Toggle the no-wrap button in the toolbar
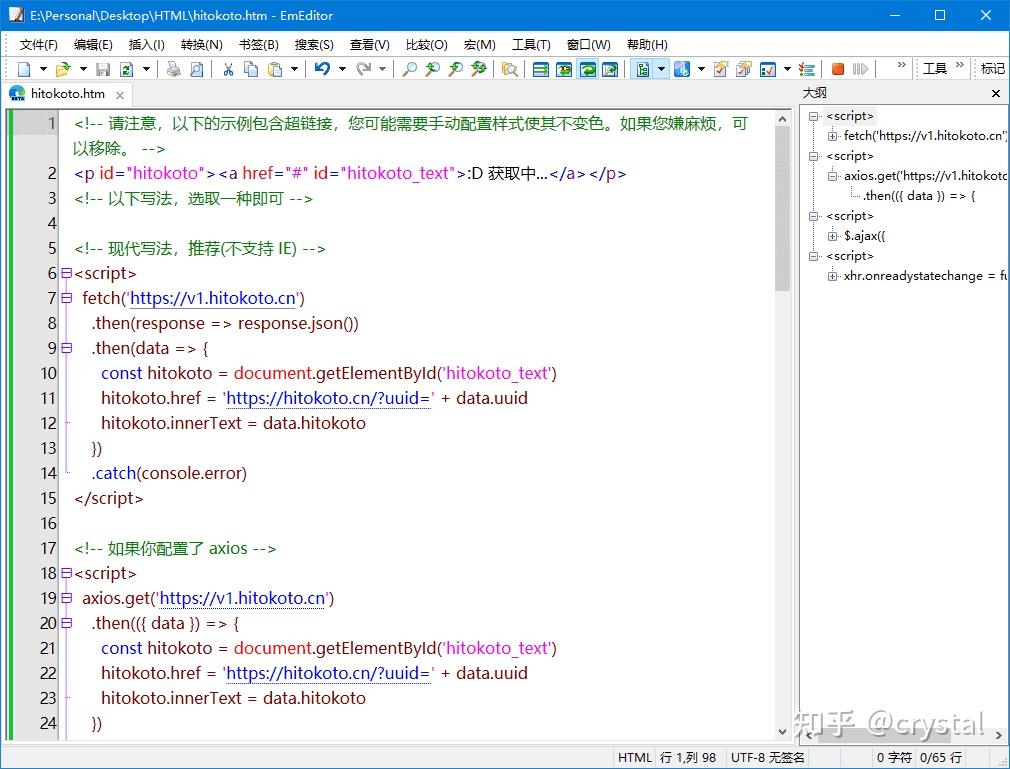 tap(541, 69)
